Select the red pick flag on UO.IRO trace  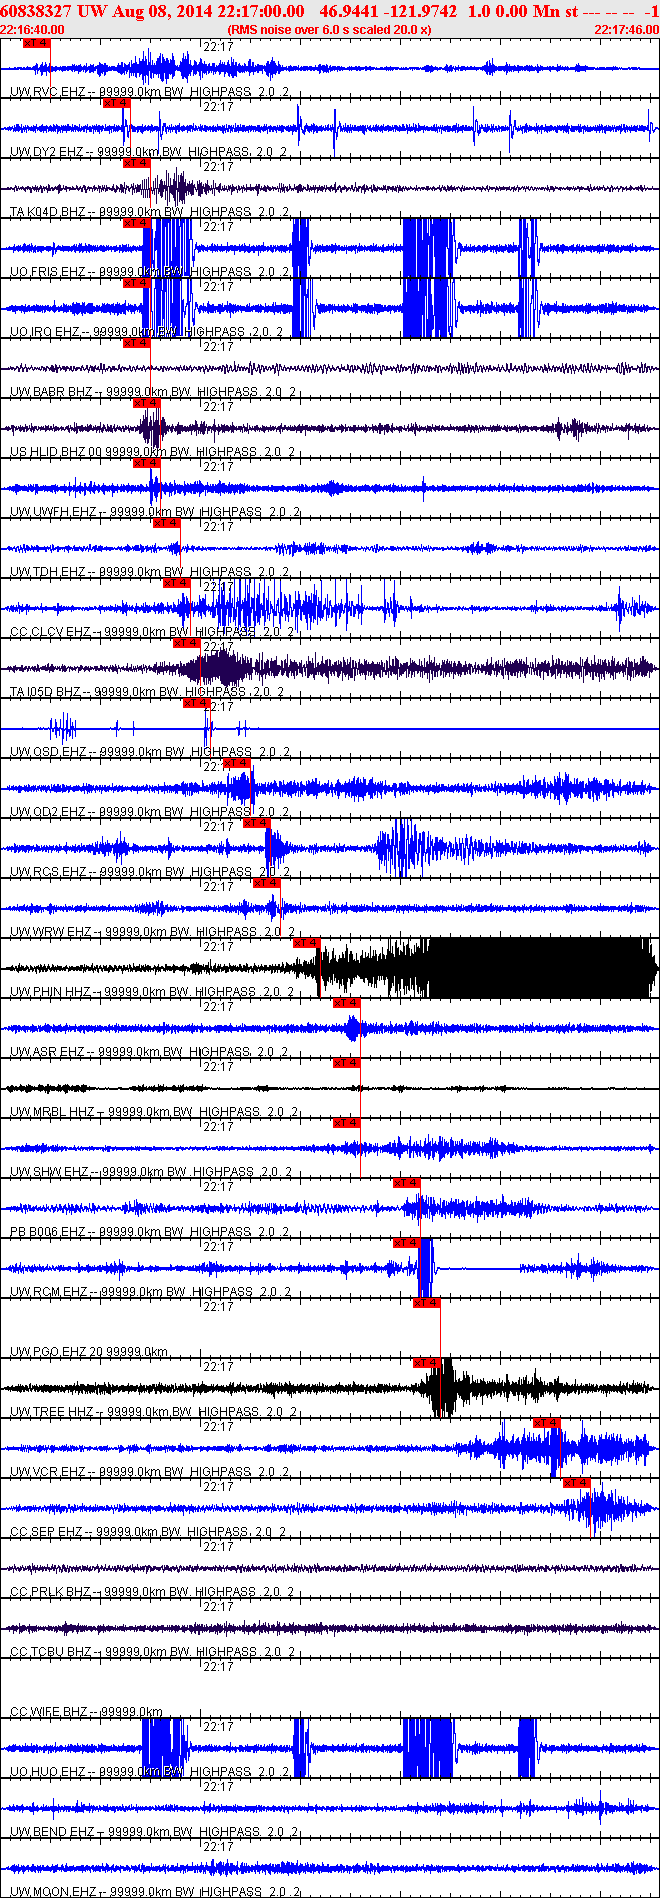coord(136,283)
